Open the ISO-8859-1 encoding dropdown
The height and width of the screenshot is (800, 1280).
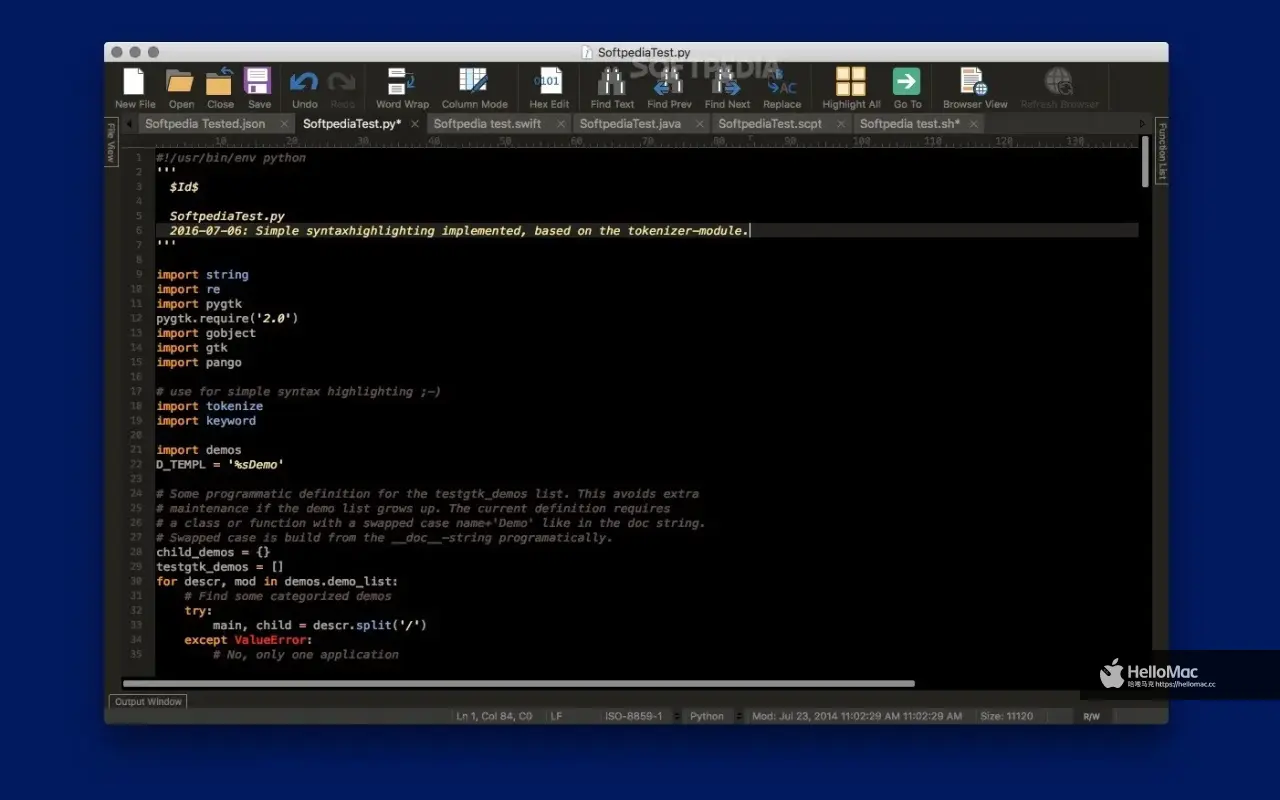(x=641, y=716)
